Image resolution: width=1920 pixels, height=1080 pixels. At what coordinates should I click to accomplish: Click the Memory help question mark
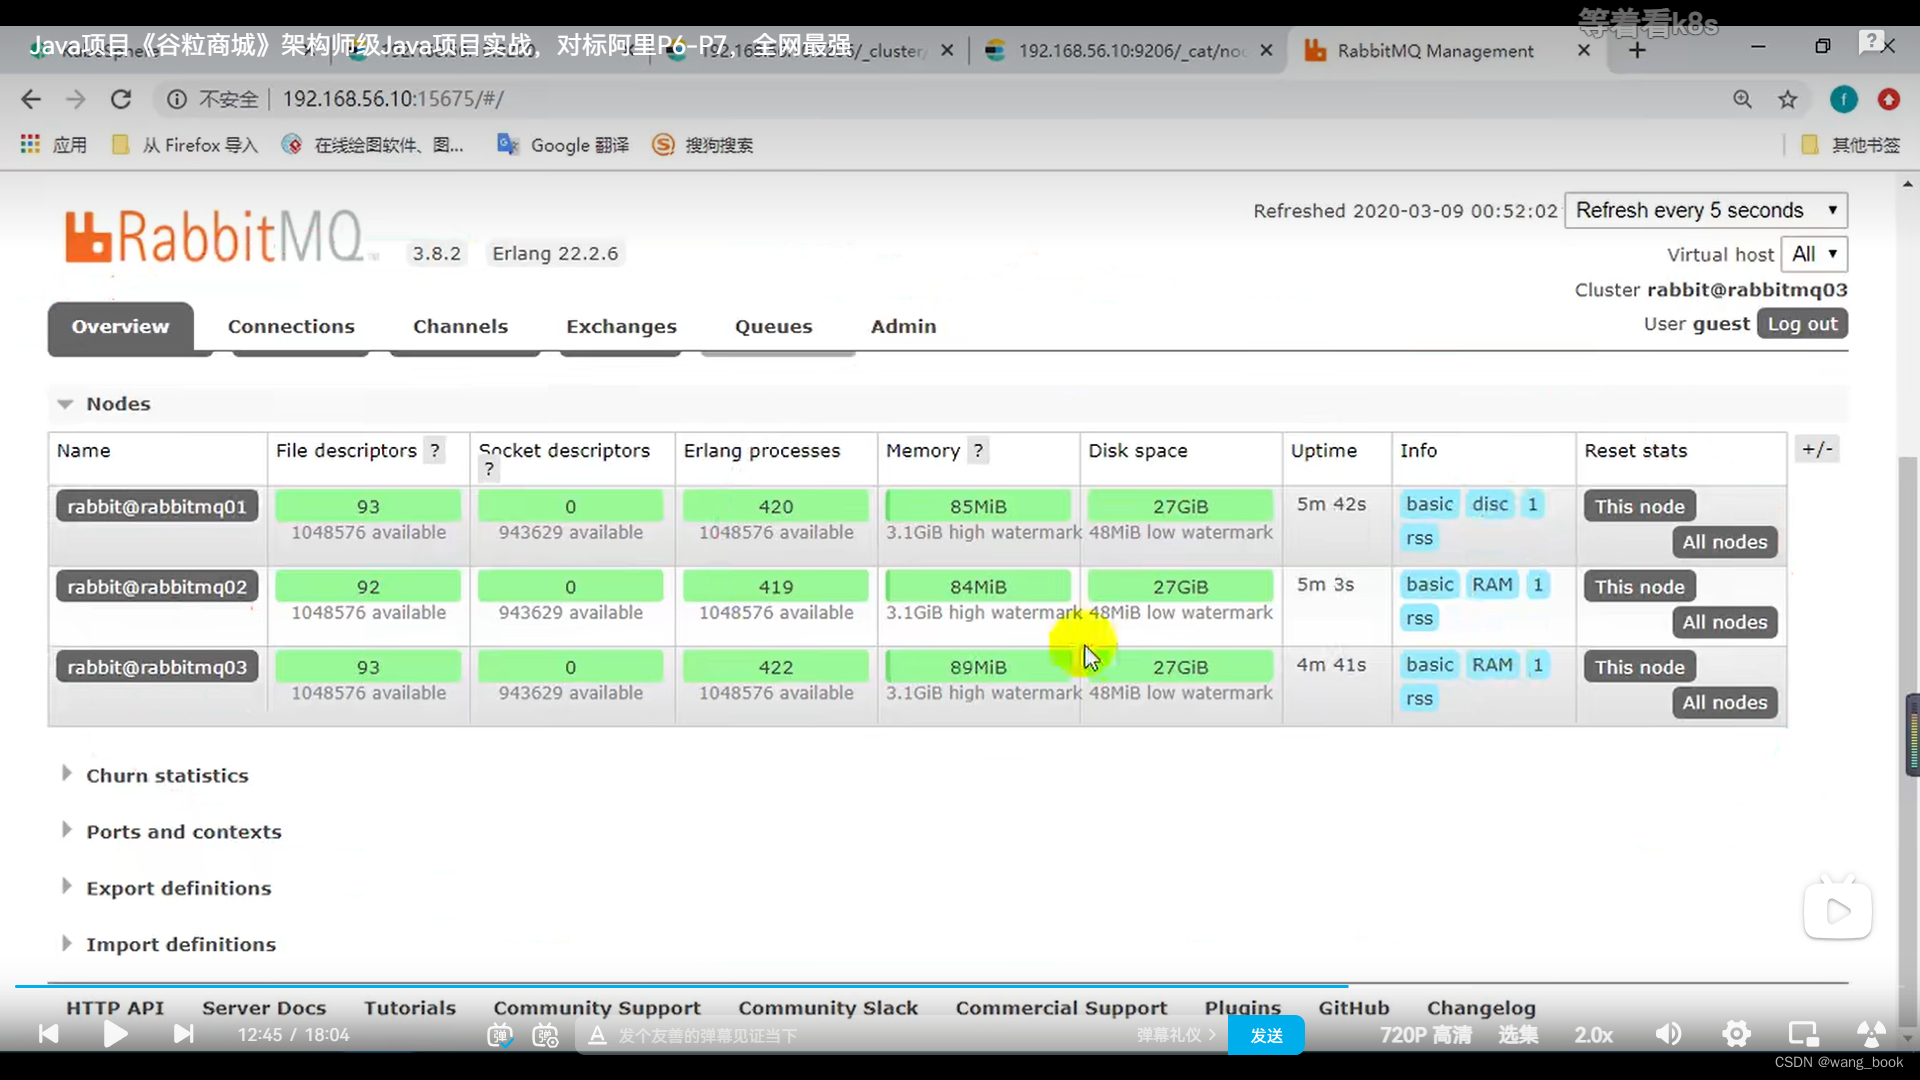tap(978, 451)
